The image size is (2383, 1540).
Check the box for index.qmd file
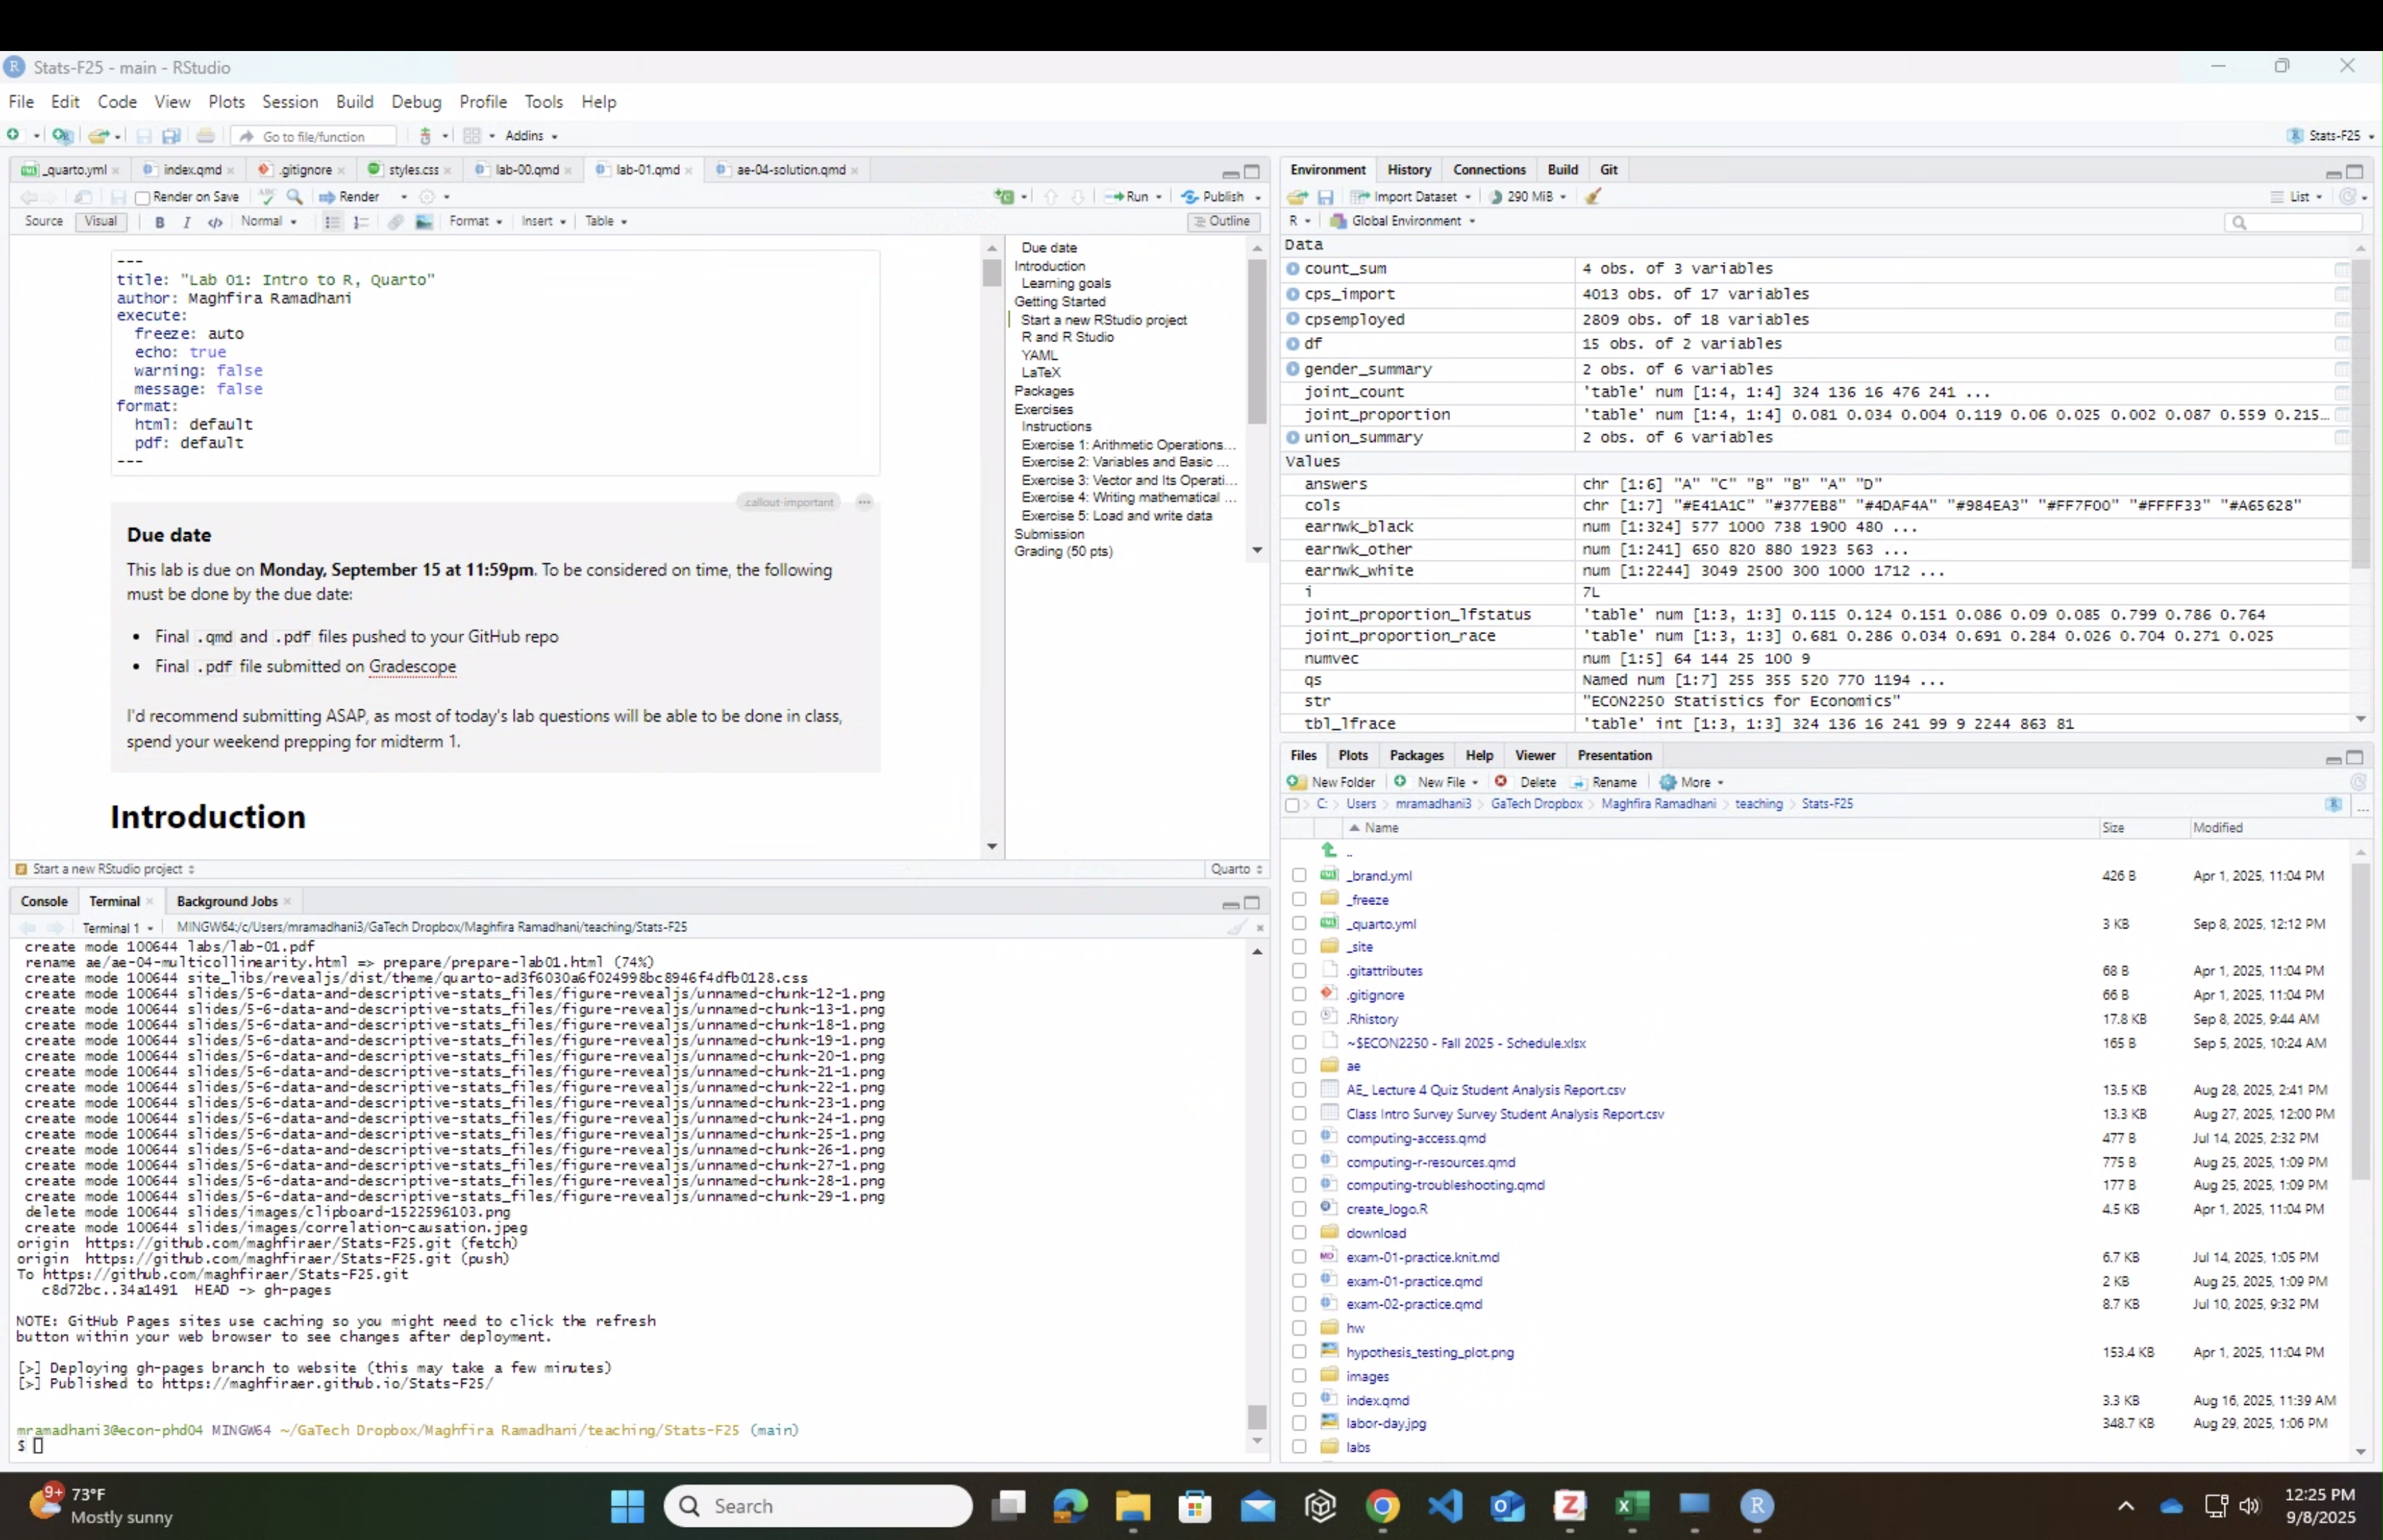pos(1298,1400)
